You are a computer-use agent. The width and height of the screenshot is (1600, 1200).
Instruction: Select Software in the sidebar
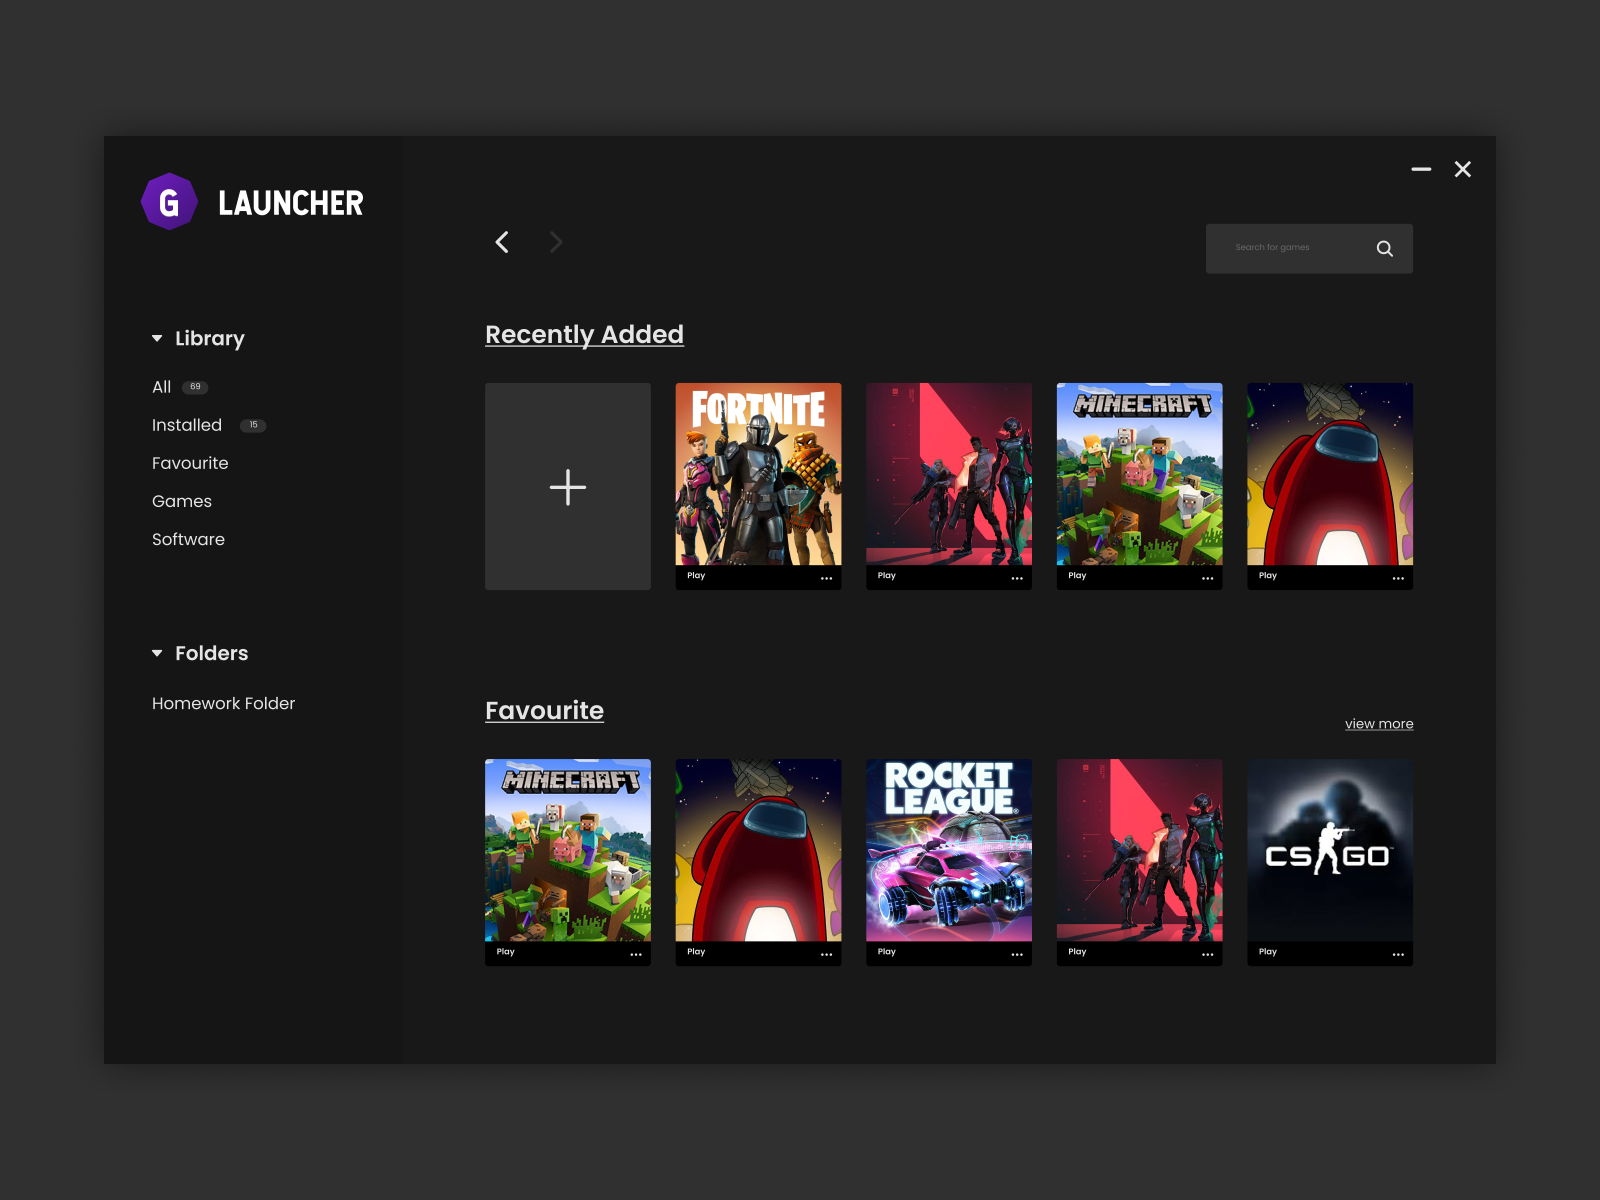click(188, 539)
